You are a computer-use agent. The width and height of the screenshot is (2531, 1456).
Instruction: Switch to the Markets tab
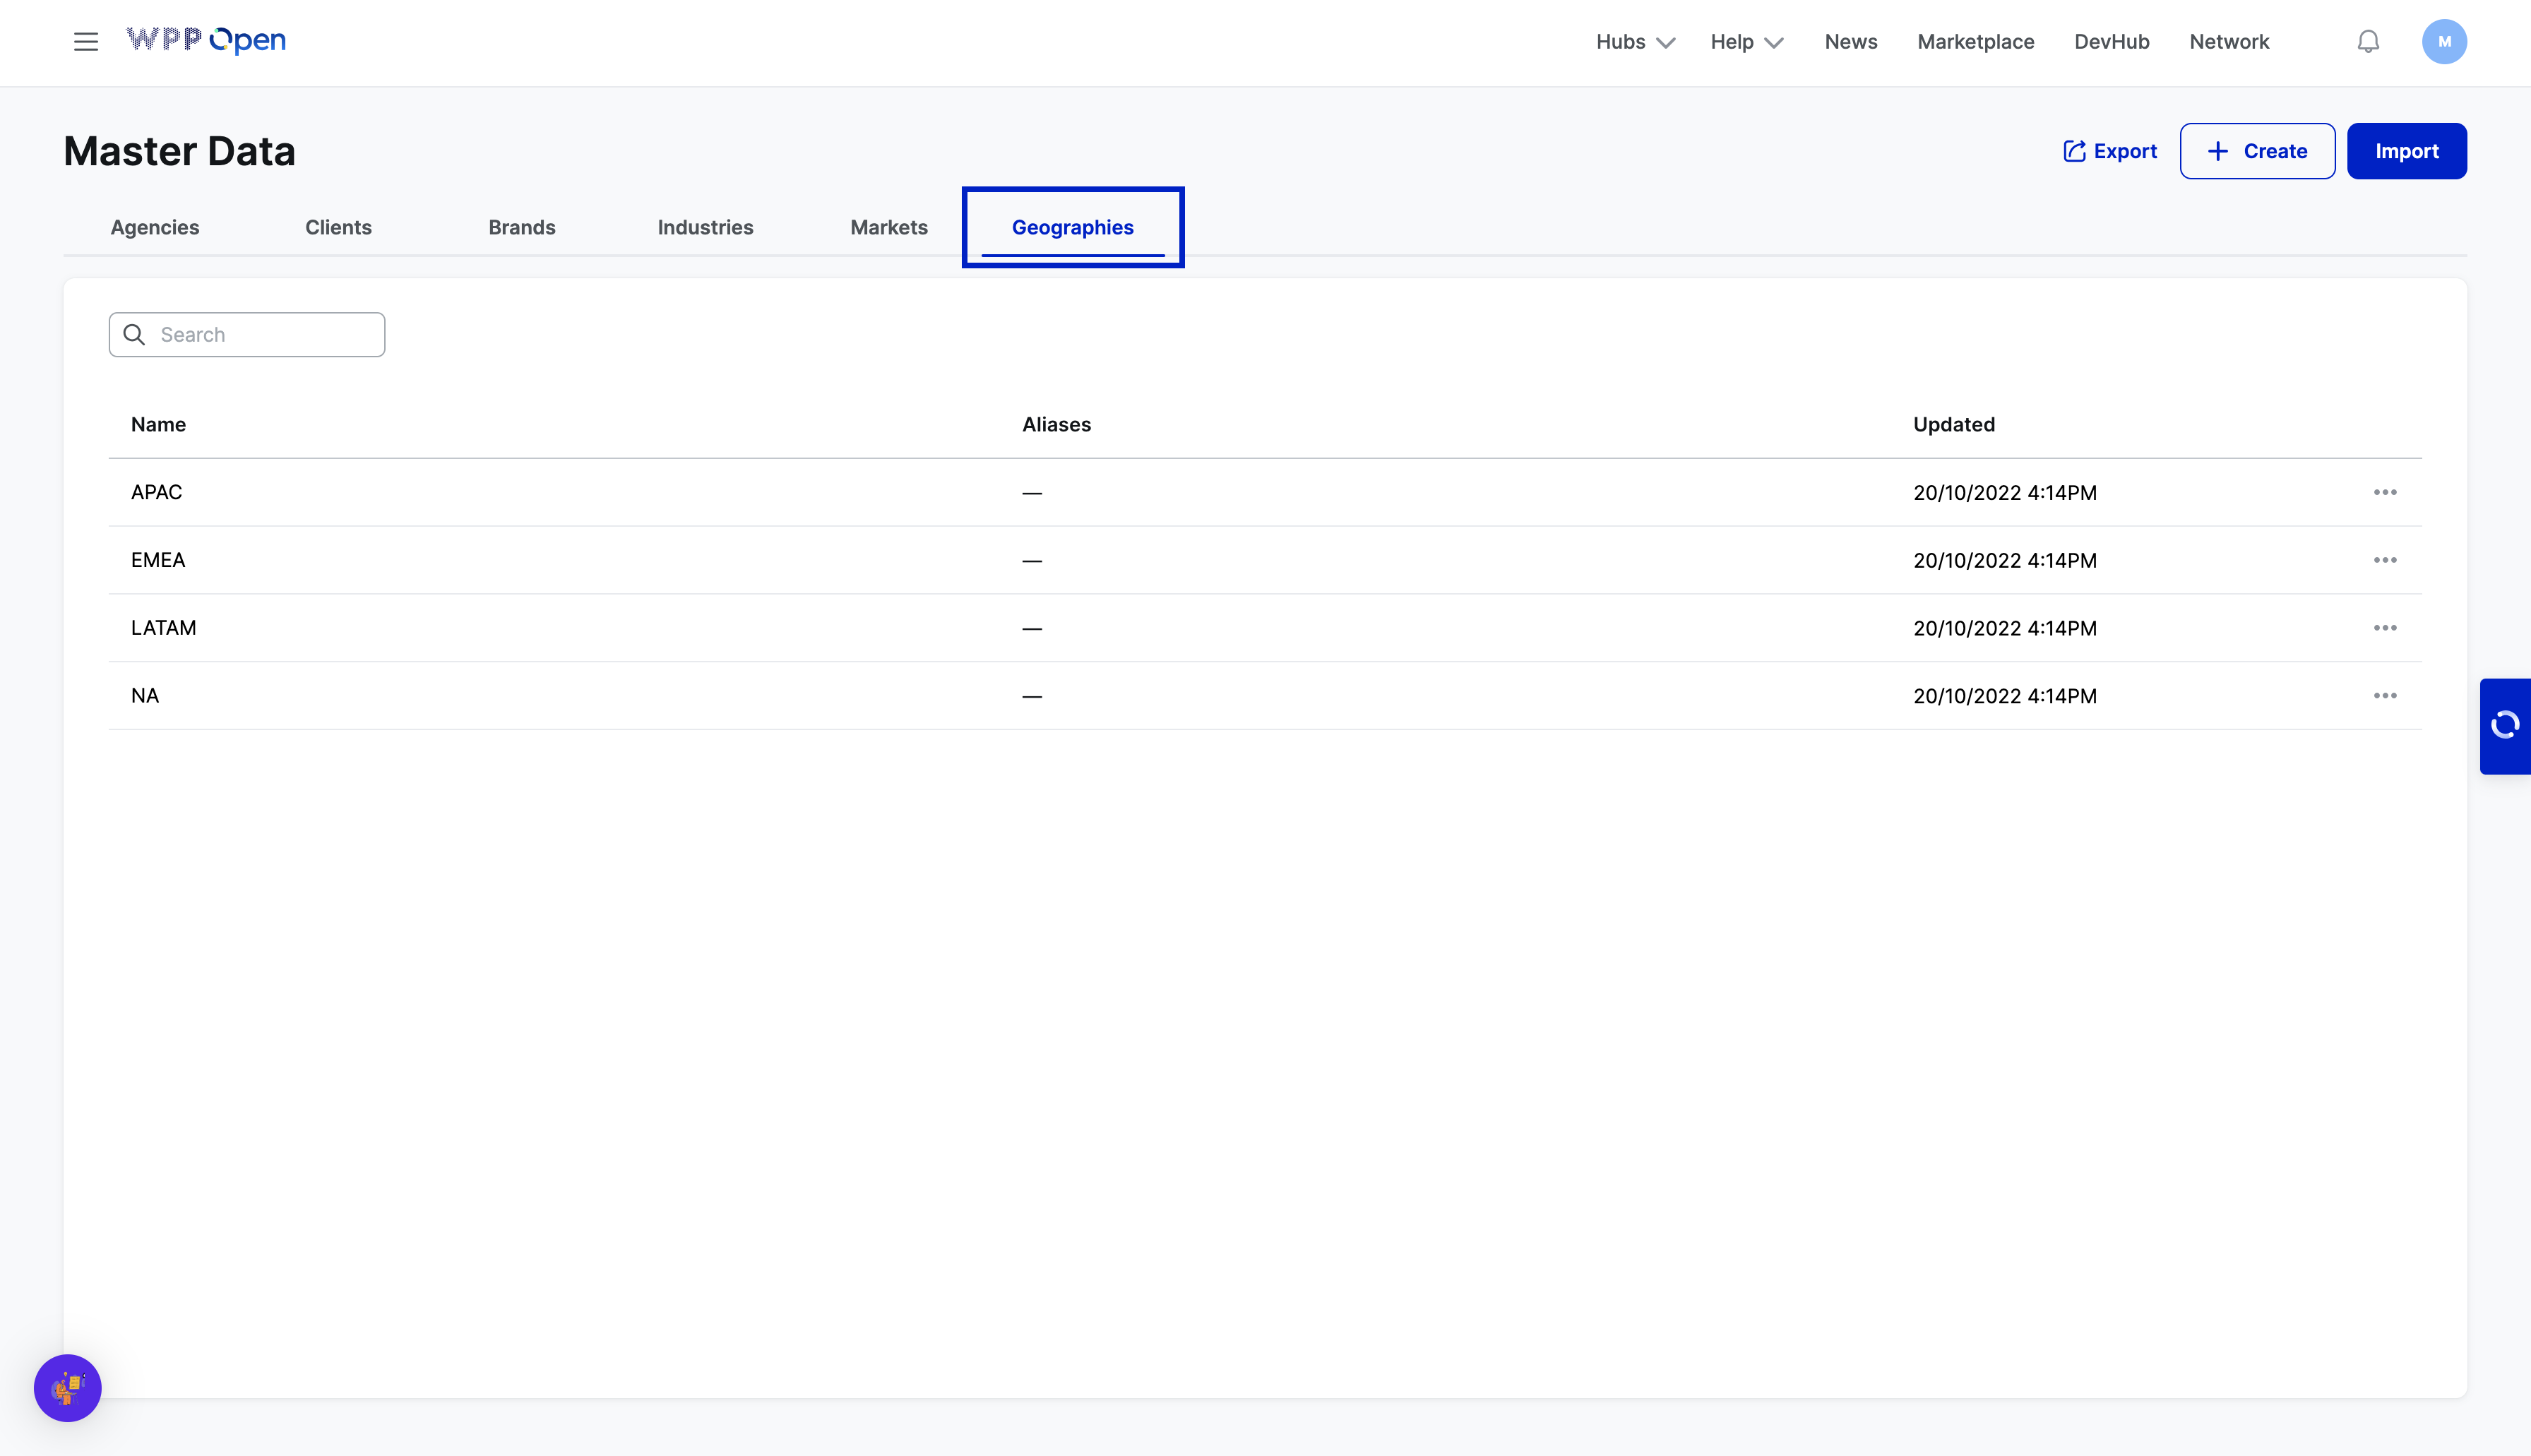coord(888,227)
